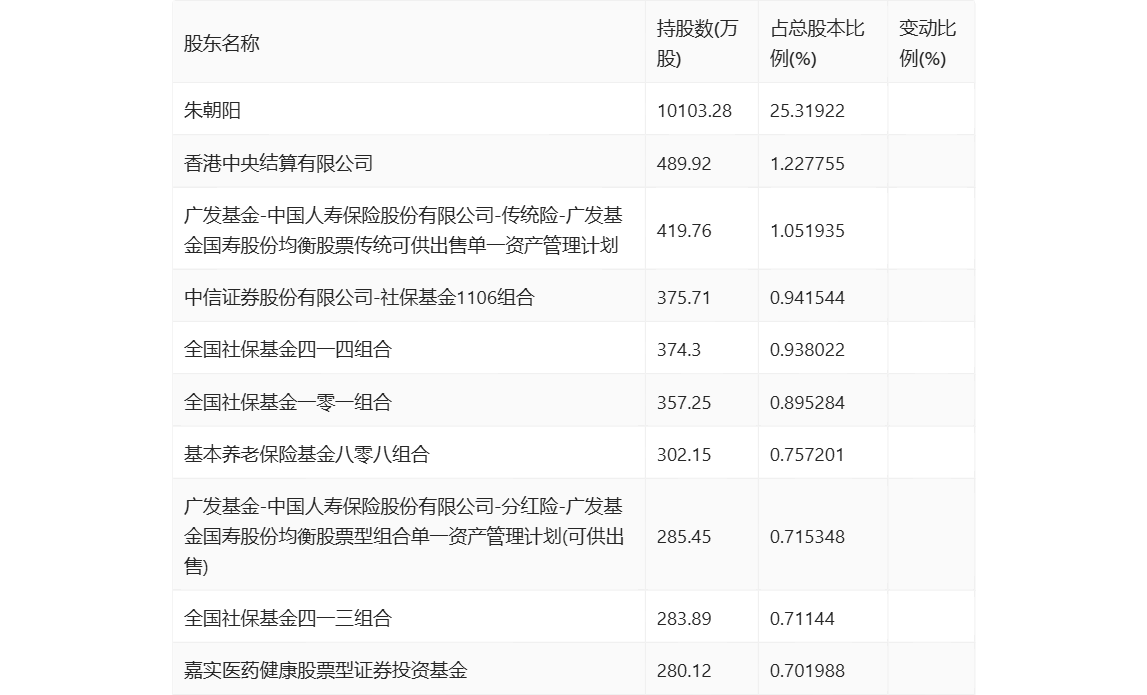
Task: Select the 持股数(万股) column header
Action: [697, 44]
